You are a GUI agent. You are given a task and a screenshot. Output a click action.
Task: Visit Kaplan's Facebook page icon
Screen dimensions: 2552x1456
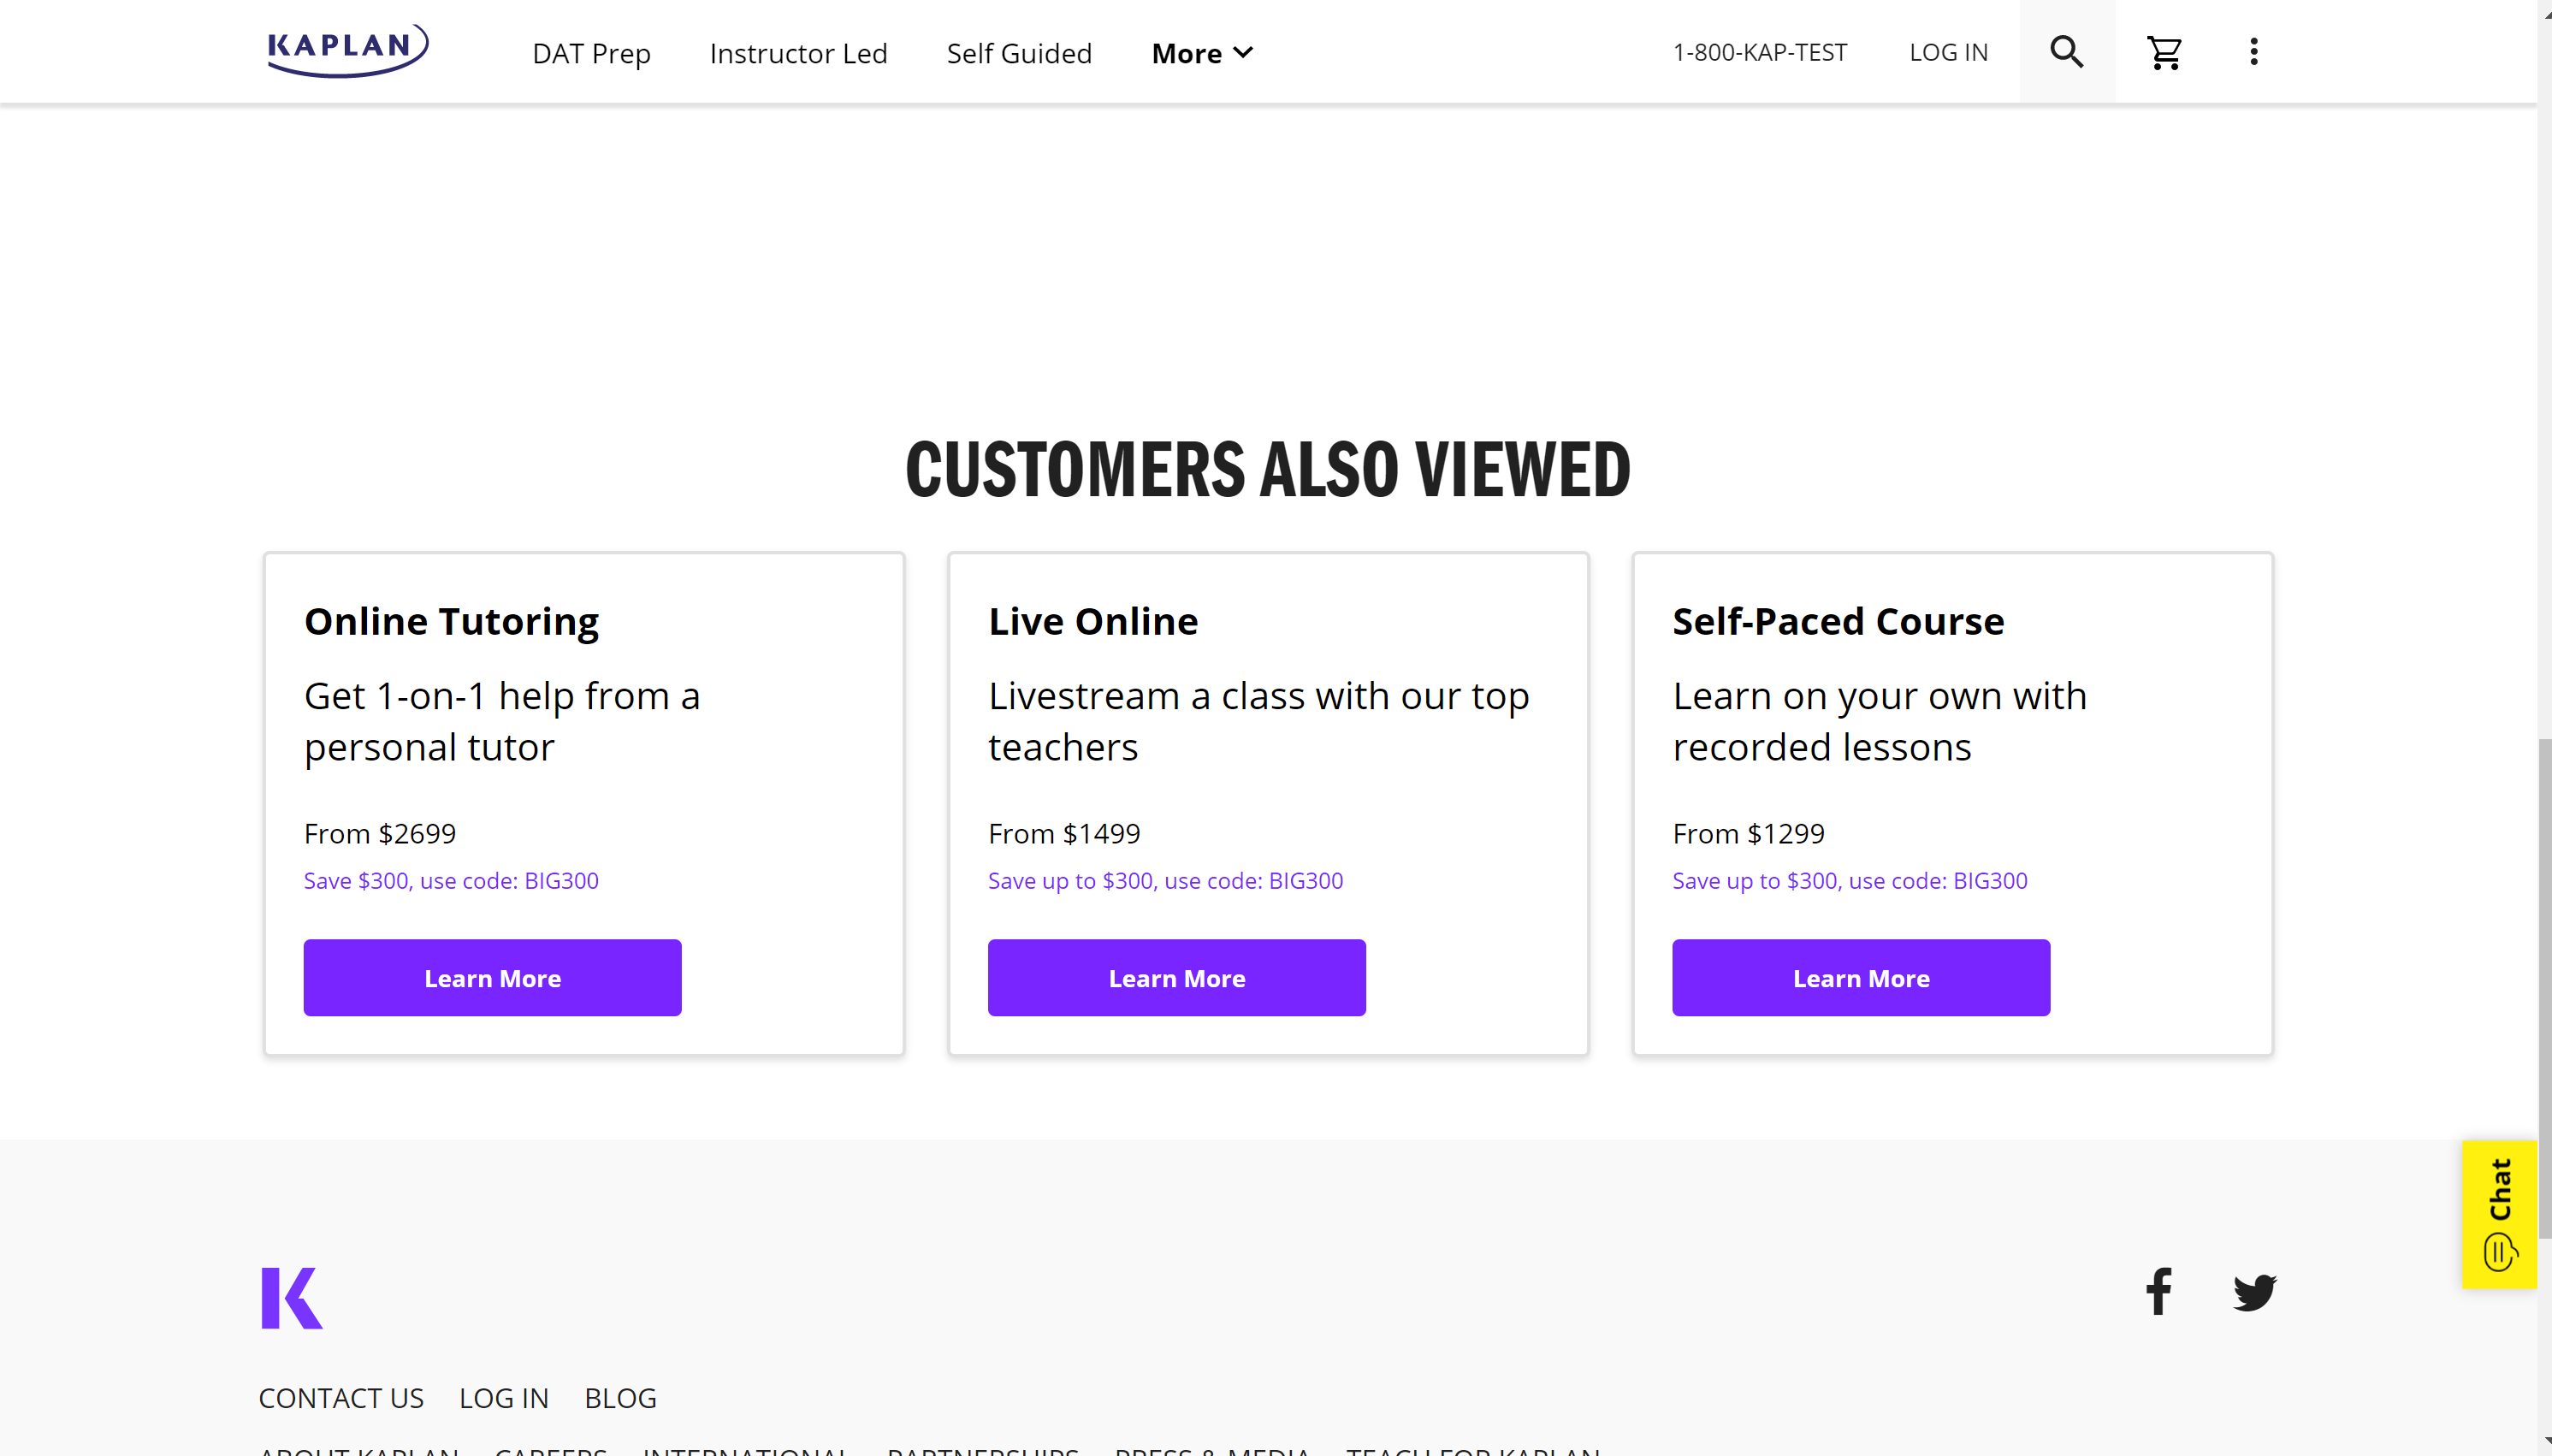(x=2158, y=1291)
